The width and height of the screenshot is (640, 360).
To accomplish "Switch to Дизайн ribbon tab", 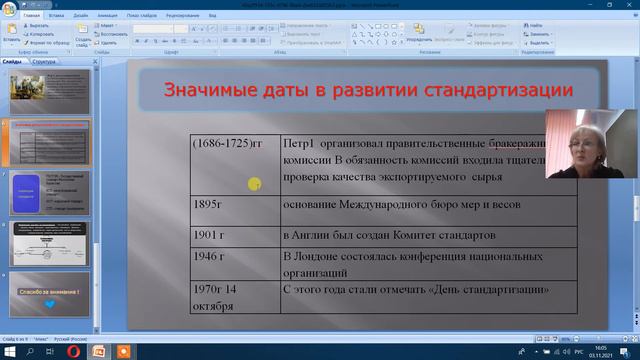I will (80, 16).
